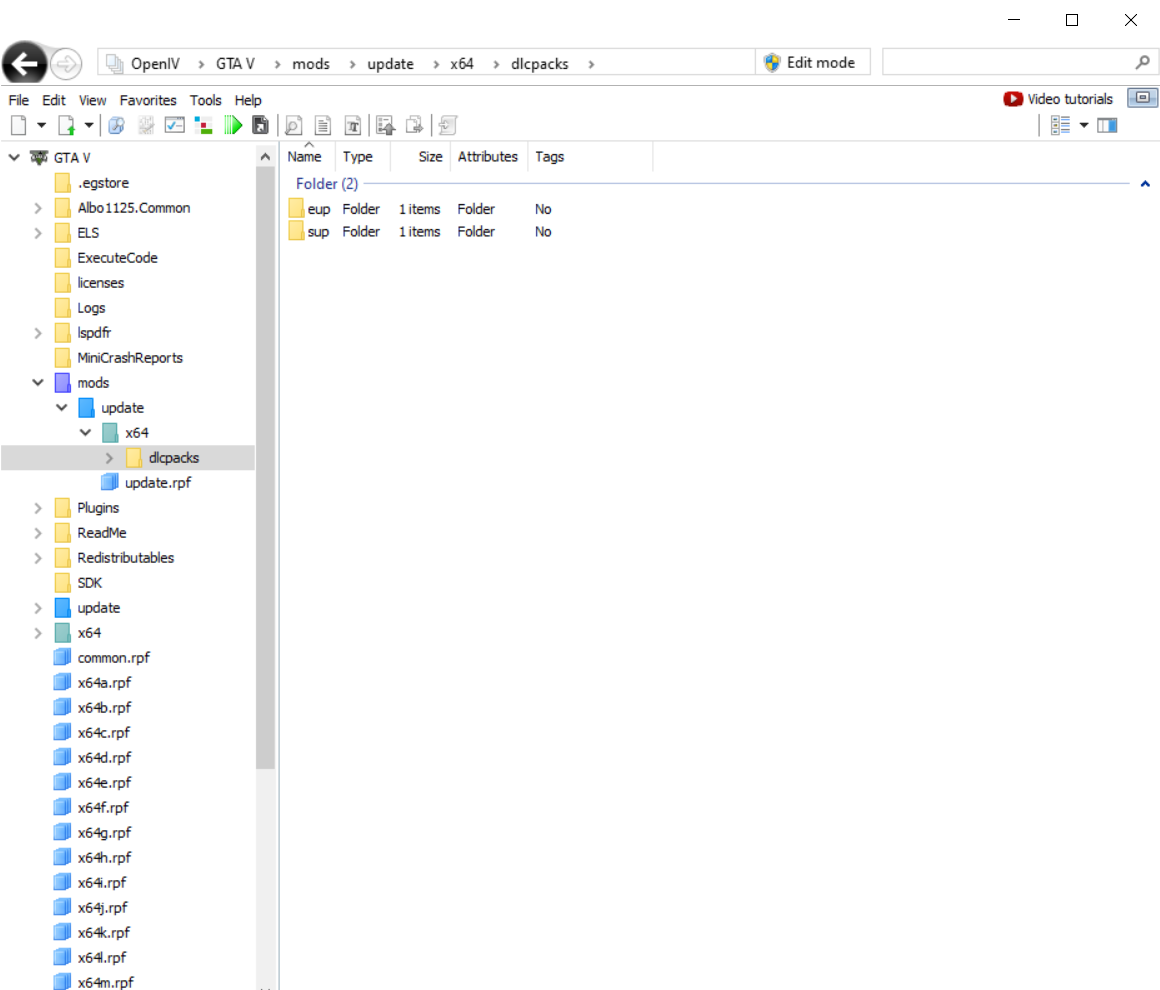Click the page with magnifier icon

294,125
